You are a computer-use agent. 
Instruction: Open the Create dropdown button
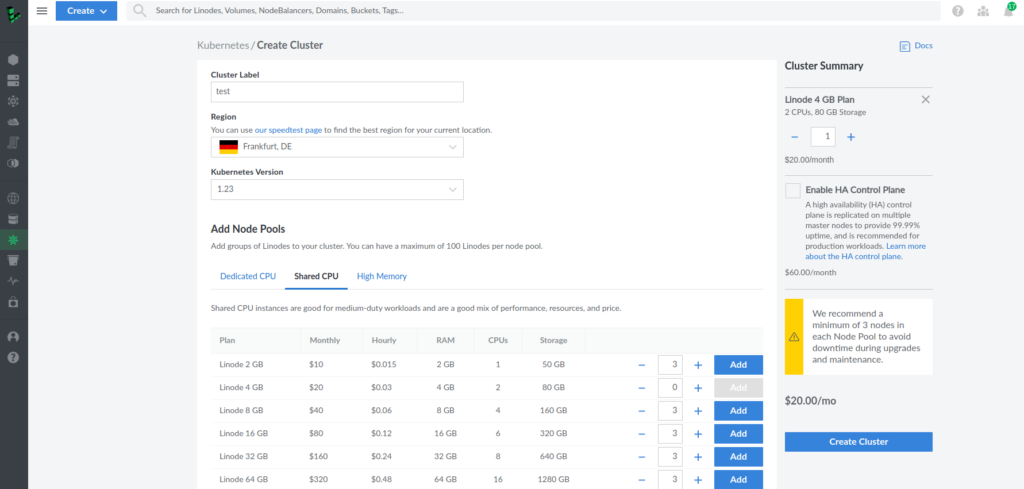pyautogui.click(x=86, y=10)
